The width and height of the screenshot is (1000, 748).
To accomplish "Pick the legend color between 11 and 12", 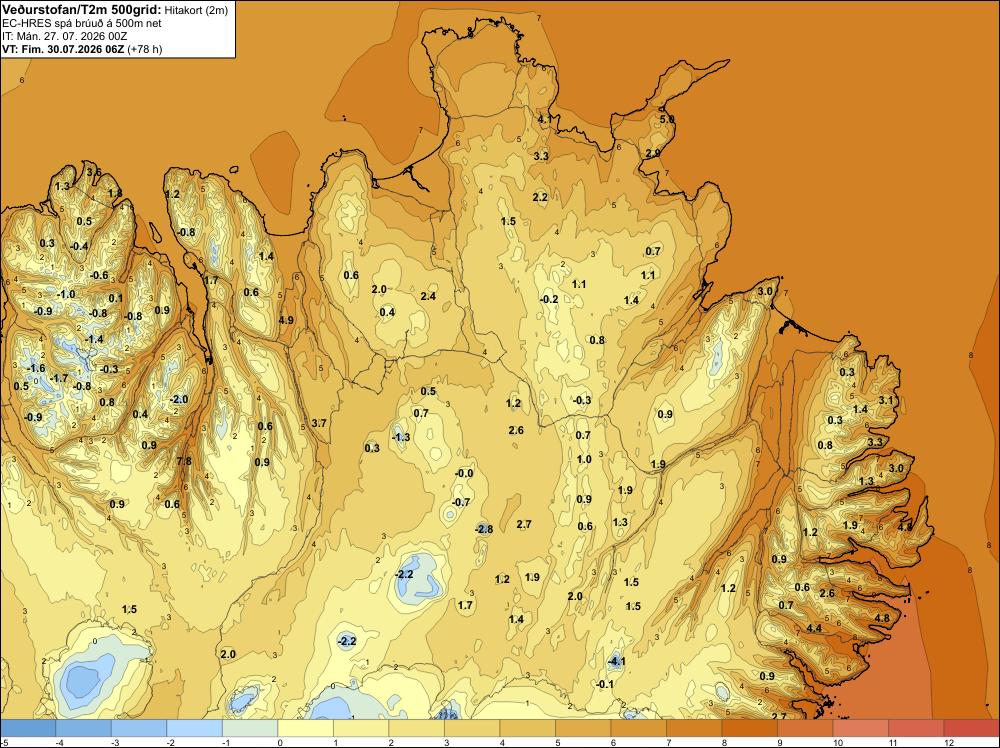I will [x=916, y=728].
